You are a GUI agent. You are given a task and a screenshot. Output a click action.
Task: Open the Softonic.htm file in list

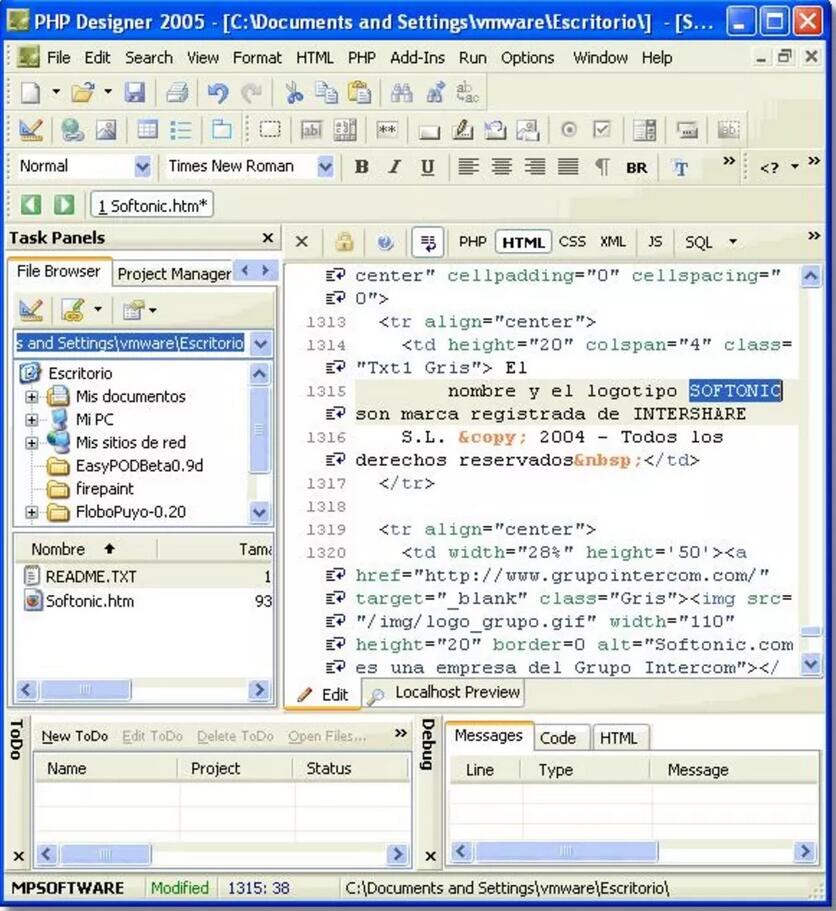coord(89,601)
